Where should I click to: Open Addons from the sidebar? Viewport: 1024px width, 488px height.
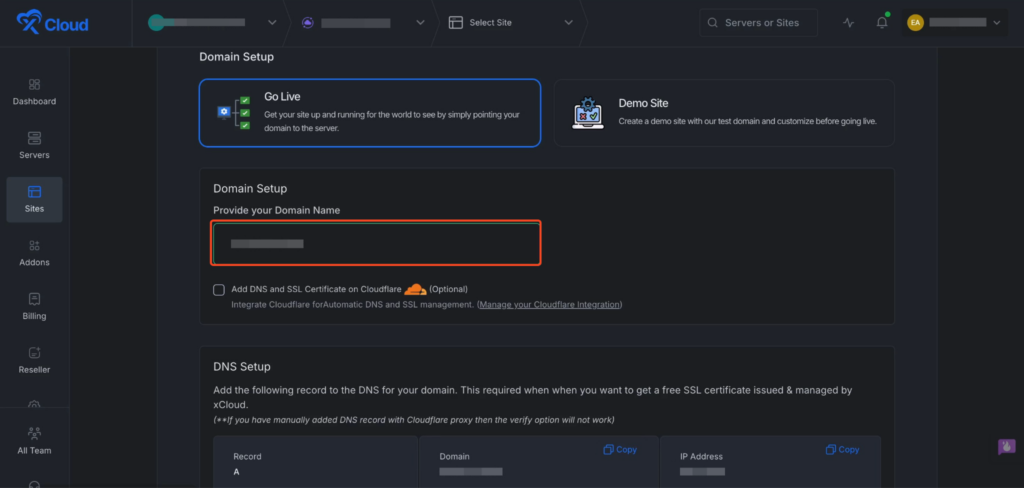coord(34,252)
